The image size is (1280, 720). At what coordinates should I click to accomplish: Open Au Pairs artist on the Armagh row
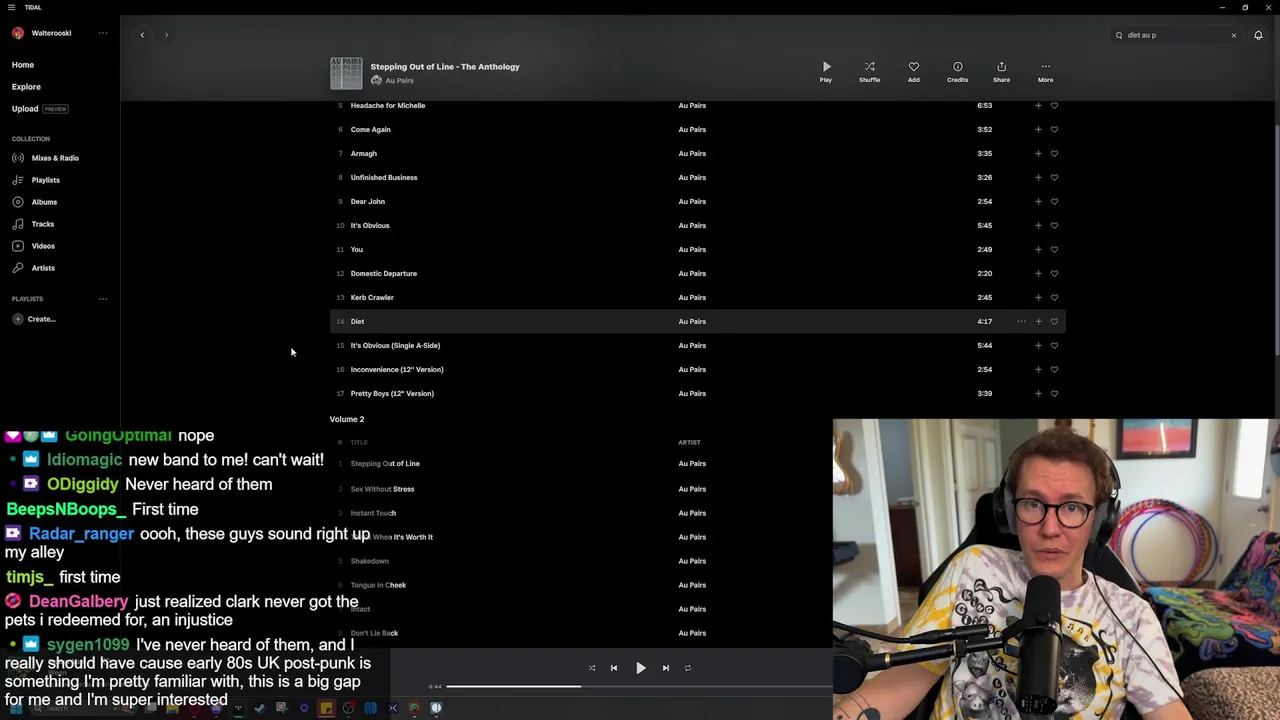[x=692, y=153]
